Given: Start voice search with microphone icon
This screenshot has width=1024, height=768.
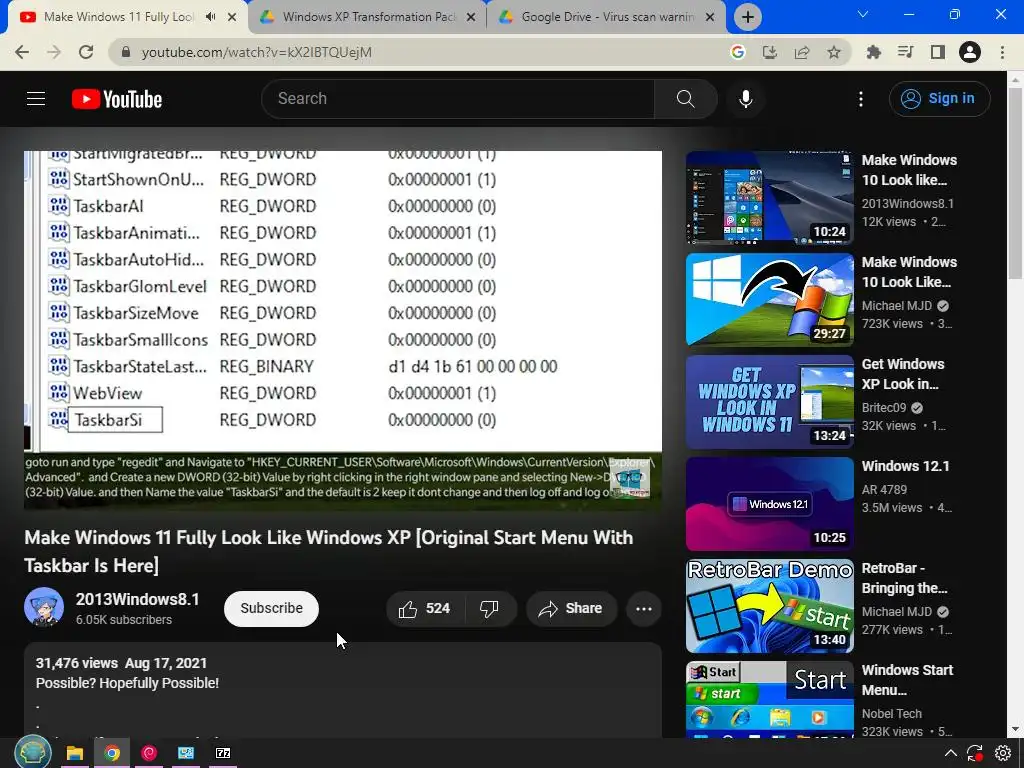Looking at the screenshot, I should tap(746, 99).
